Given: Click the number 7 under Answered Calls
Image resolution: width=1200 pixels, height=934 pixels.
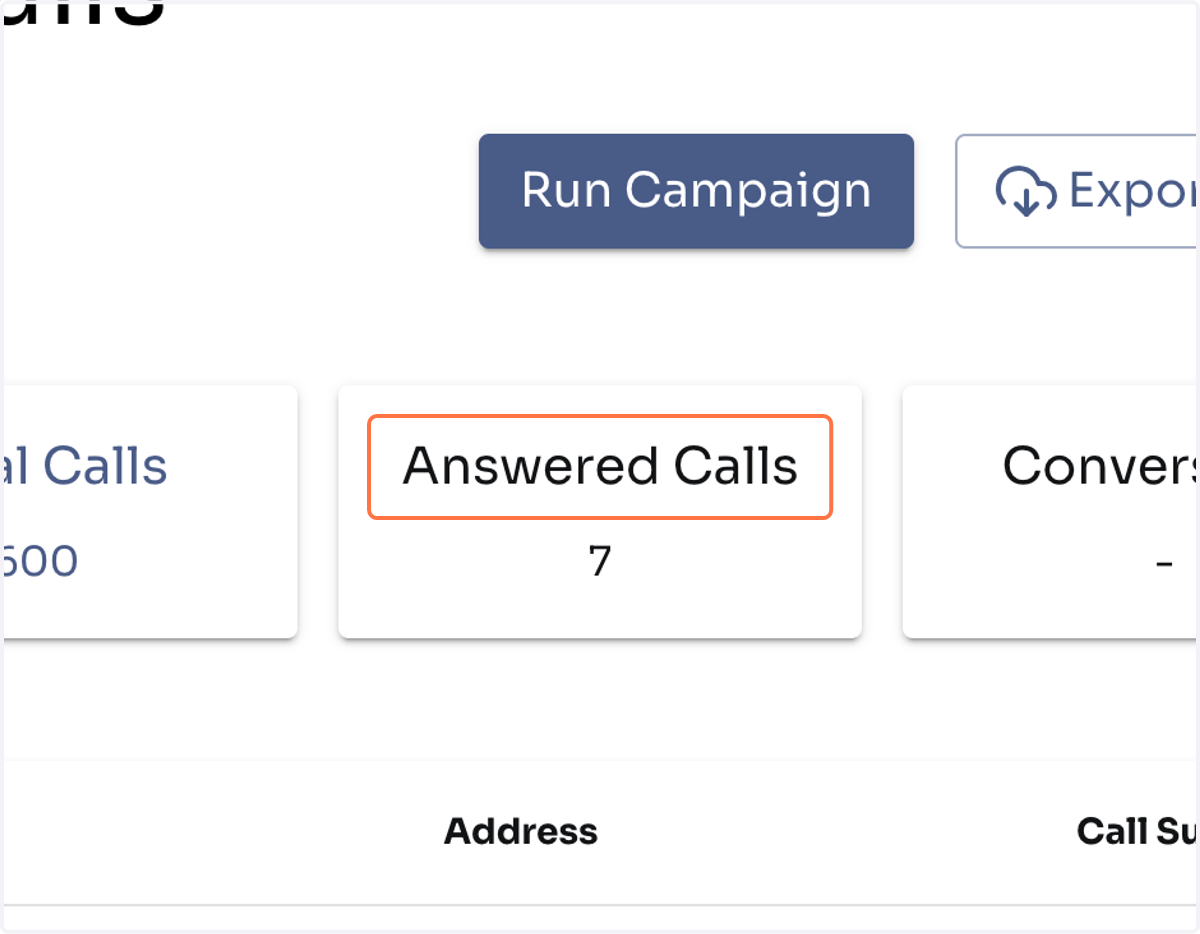Looking at the screenshot, I should point(599,562).
